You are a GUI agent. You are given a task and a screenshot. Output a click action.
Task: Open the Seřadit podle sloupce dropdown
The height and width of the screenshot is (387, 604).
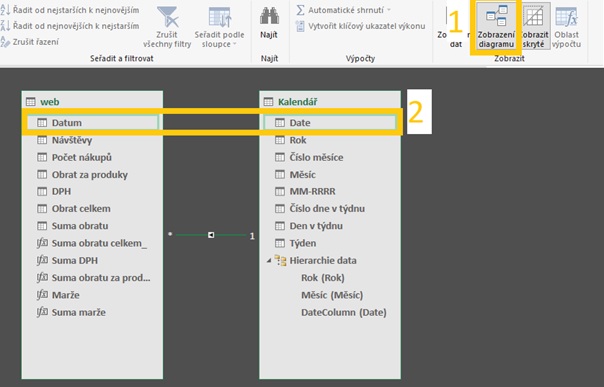coord(219,26)
